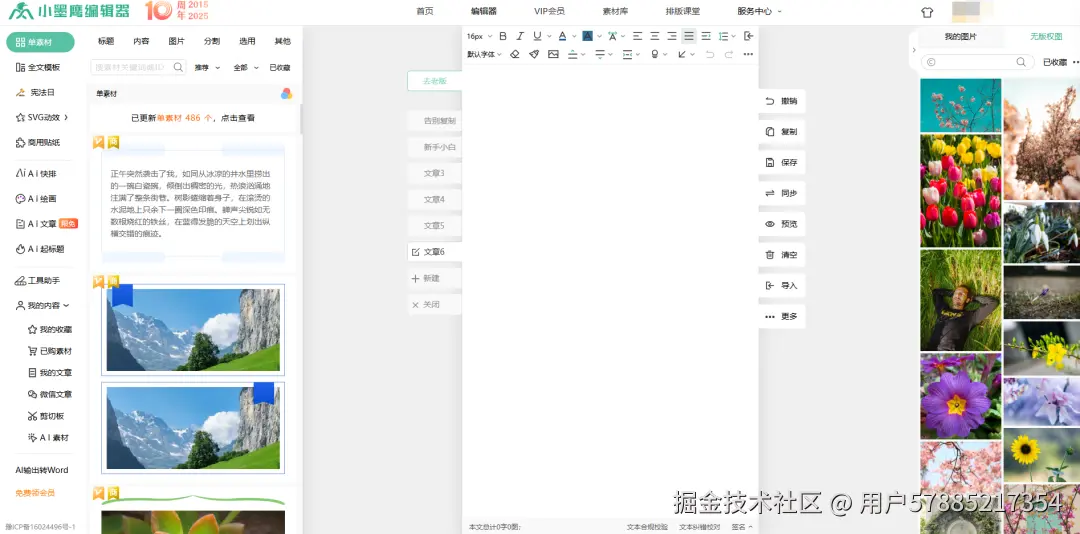
Task: Open the 全部 filter dropdown
Action: click(x=246, y=68)
